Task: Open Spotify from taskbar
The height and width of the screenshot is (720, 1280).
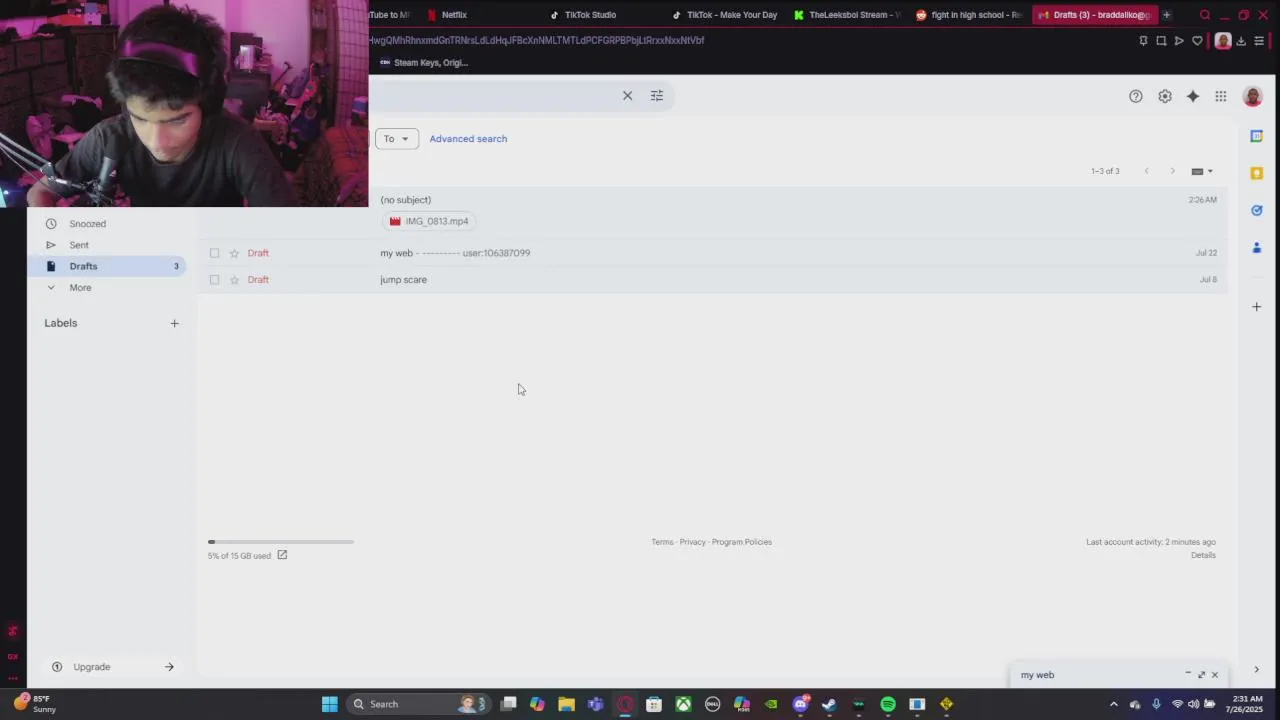Action: (x=888, y=704)
